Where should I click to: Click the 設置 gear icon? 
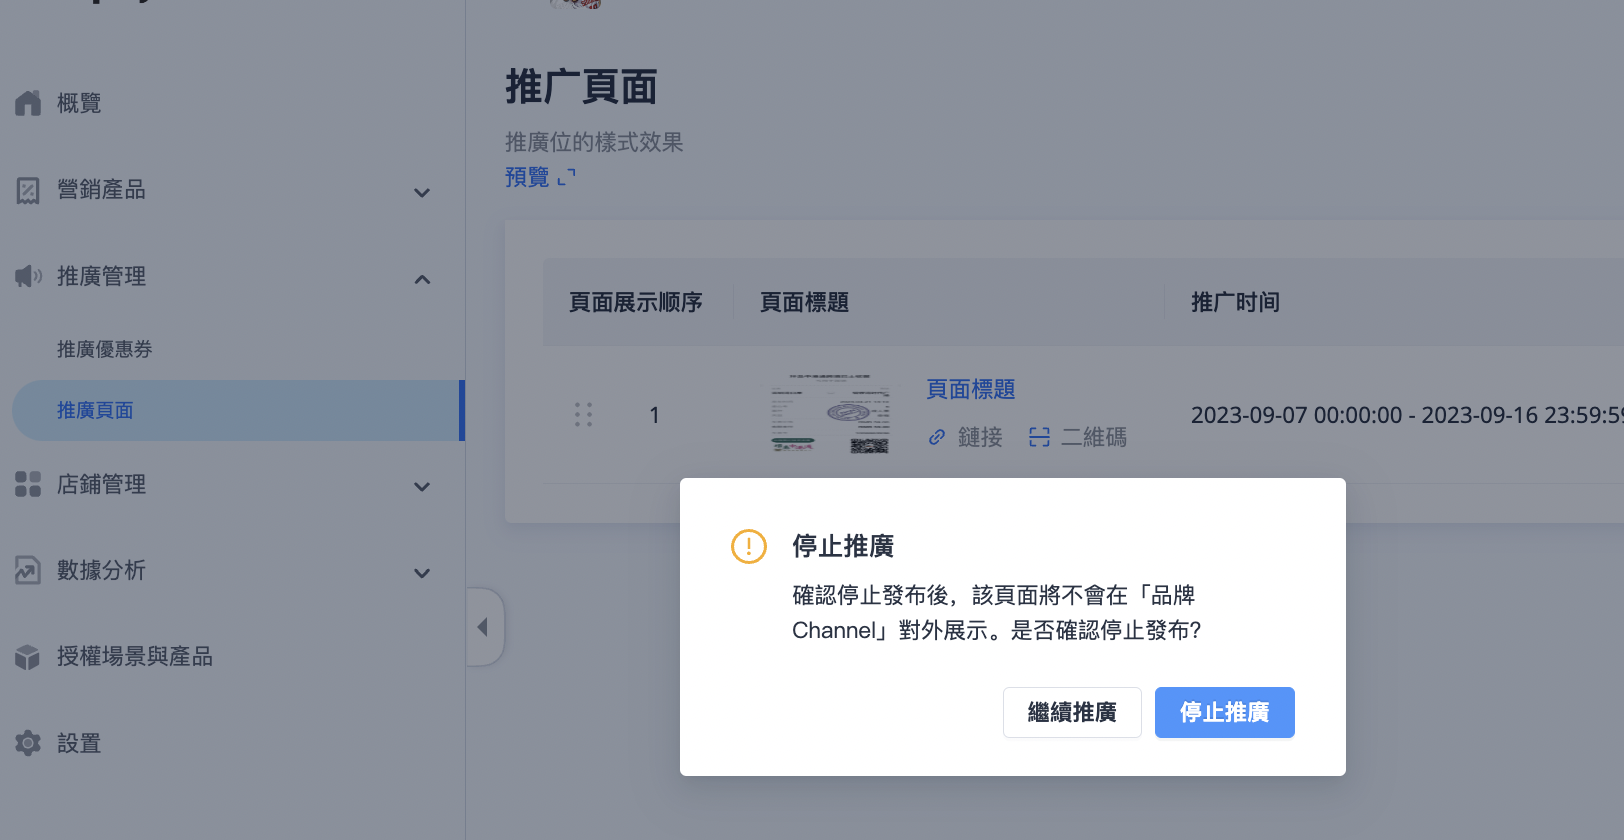28,743
